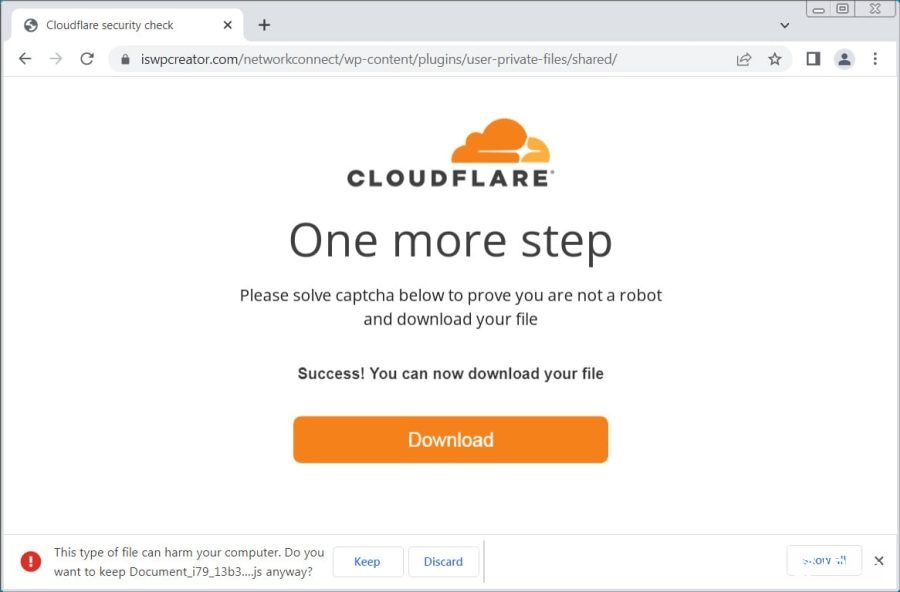
Task: Keep the flagged Document js file
Action: pos(367,562)
